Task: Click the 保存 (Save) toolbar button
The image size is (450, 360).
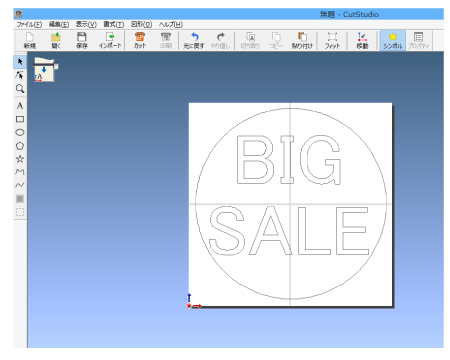Action: point(82,41)
